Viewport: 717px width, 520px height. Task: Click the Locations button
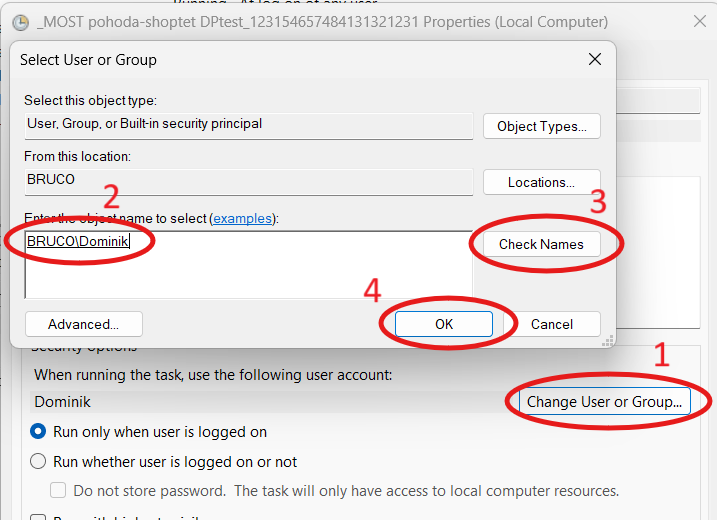[x=541, y=183]
